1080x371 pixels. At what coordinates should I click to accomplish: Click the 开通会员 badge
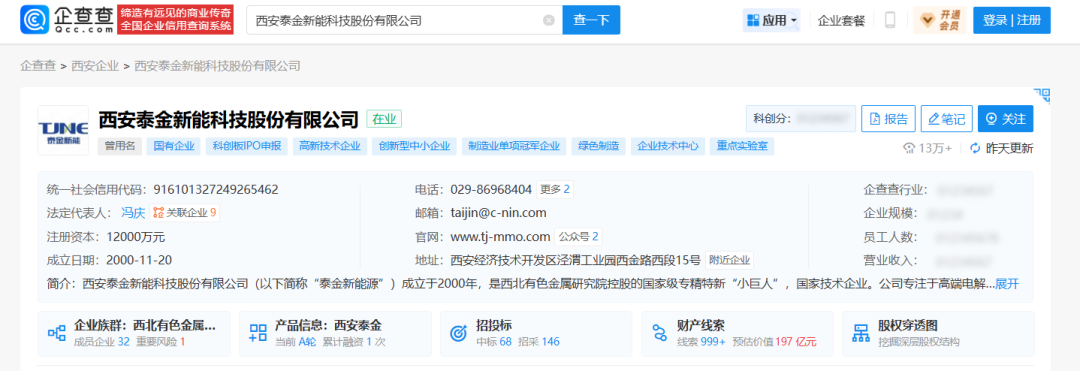939,21
